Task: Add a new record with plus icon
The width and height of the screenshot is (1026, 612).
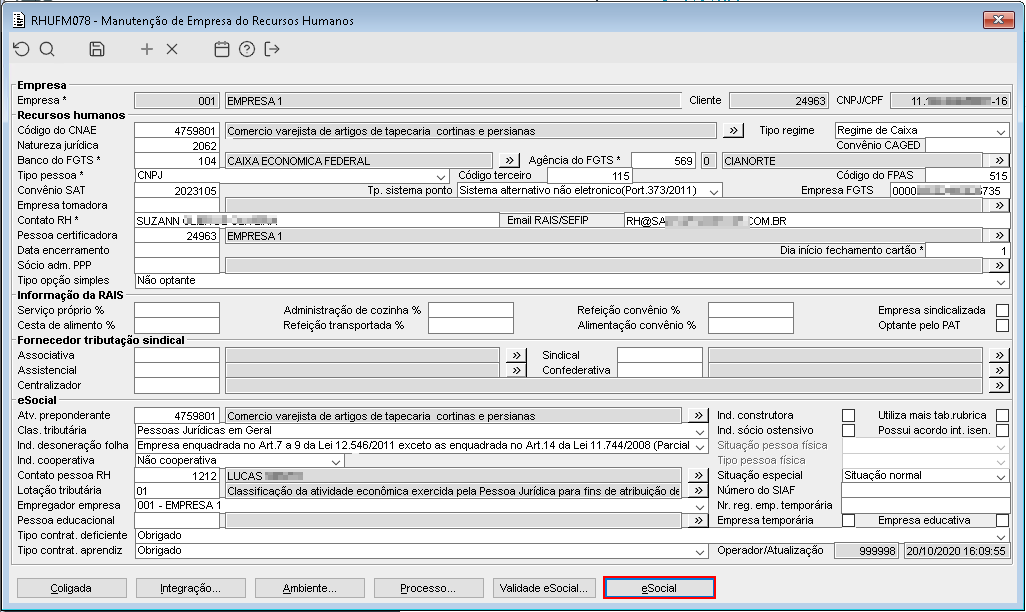Action: [147, 49]
